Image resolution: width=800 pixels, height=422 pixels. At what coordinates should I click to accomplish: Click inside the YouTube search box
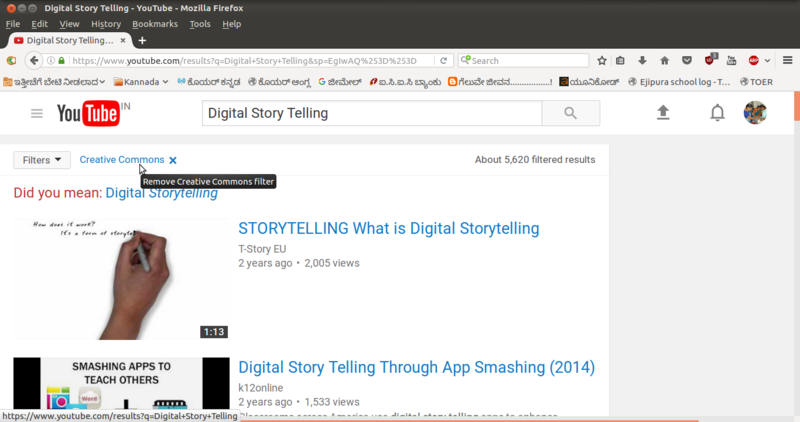372,113
